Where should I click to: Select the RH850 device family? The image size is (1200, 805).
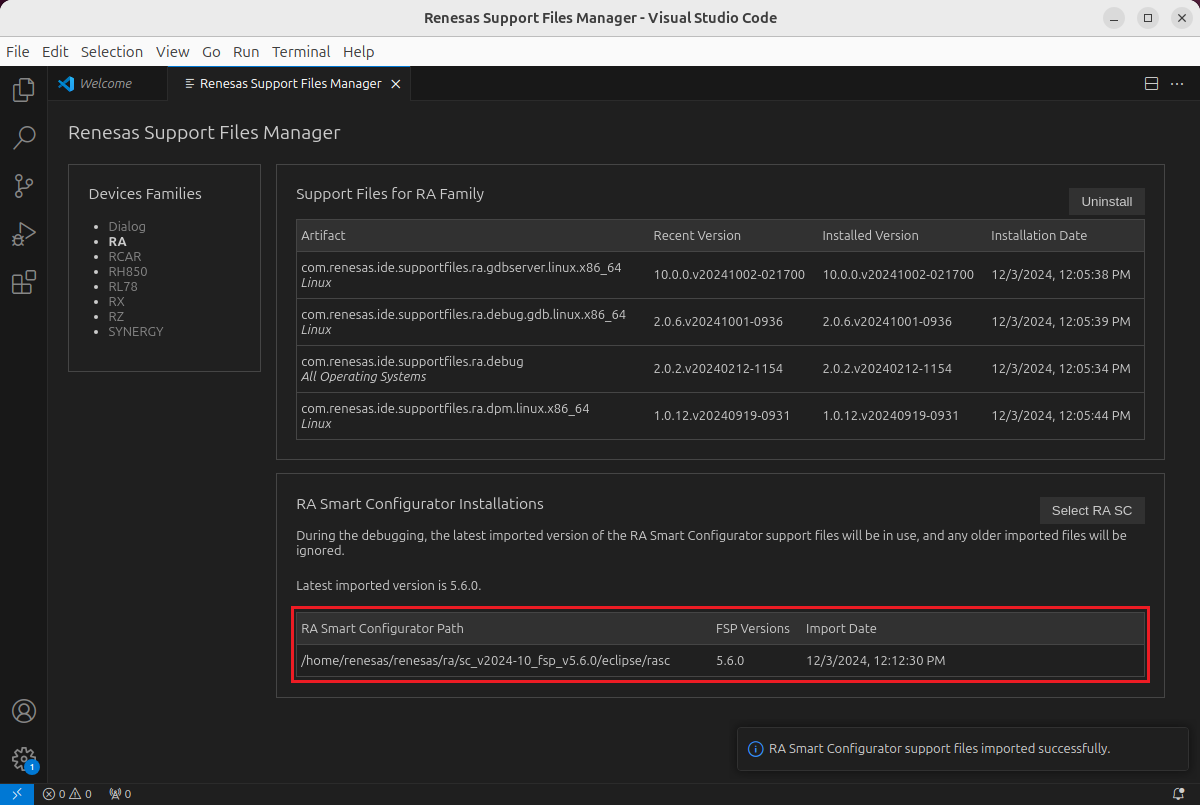(128, 272)
